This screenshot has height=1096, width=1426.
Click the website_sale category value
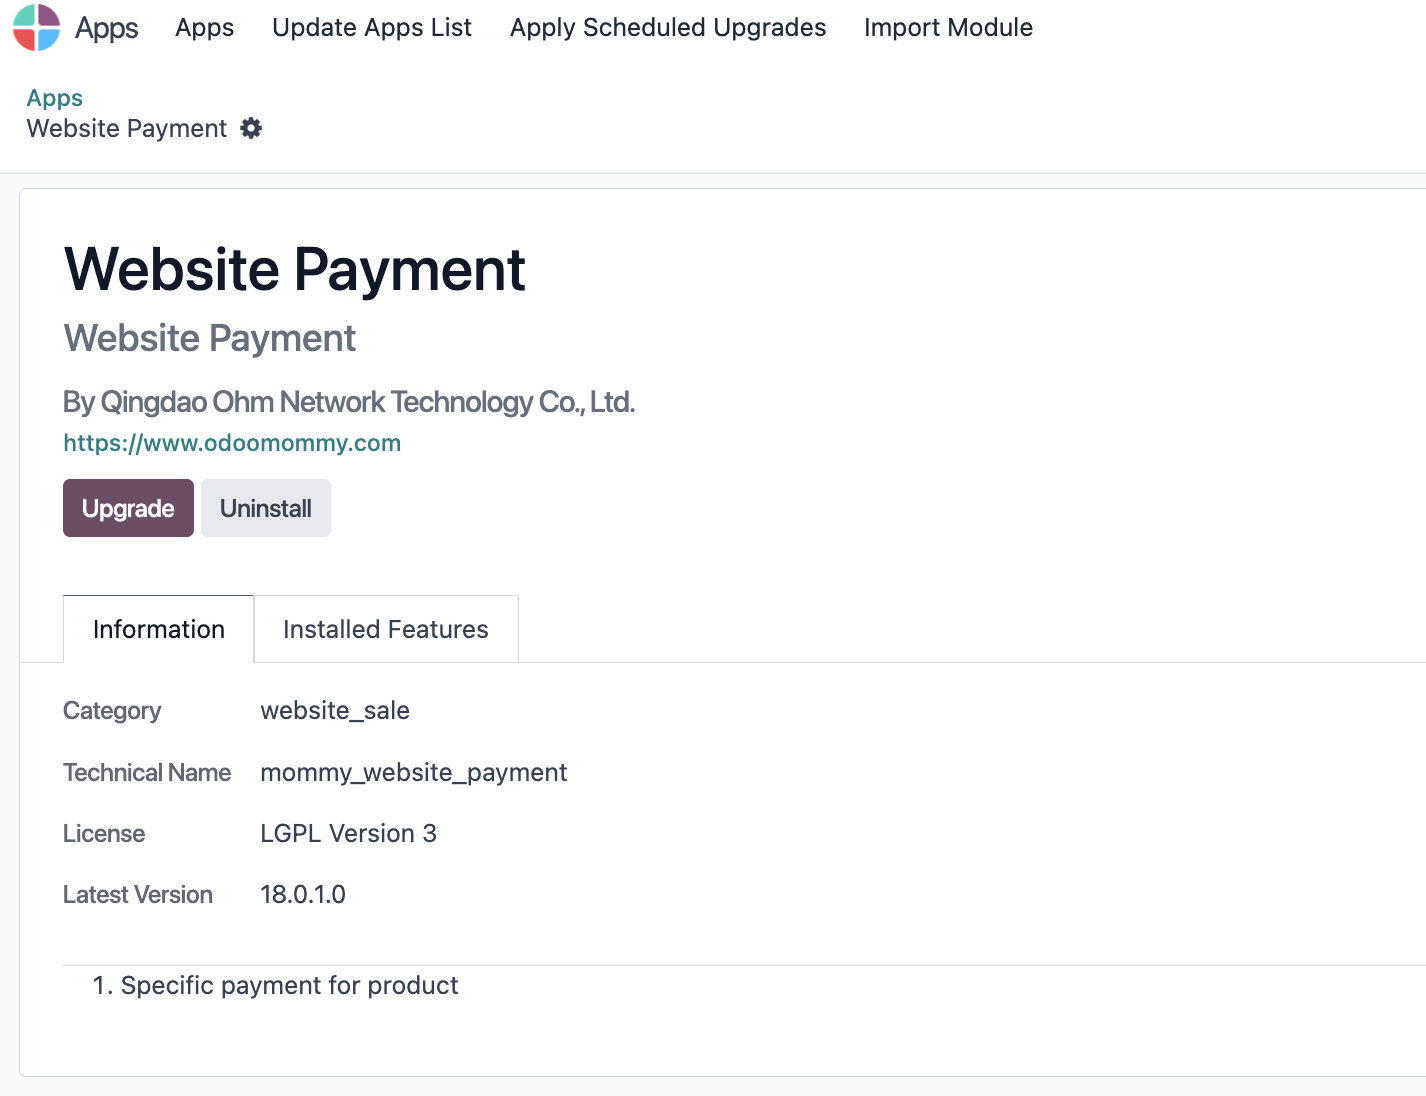(335, 710)
